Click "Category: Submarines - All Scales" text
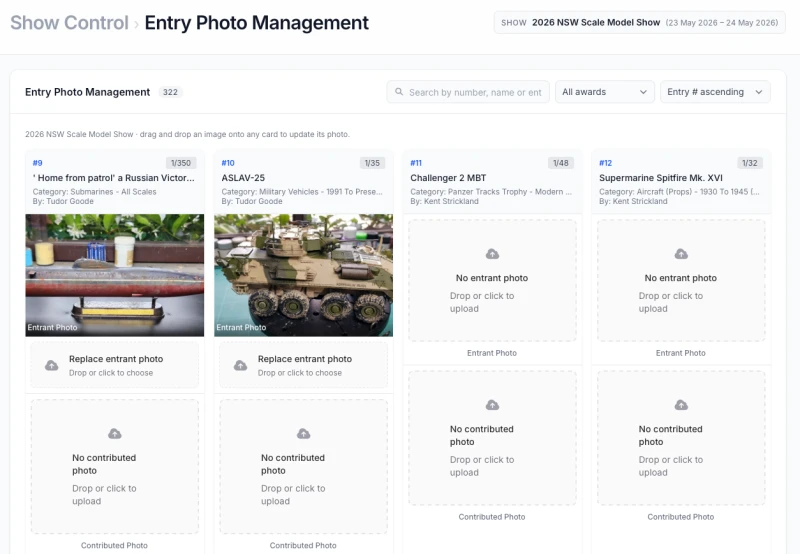800x554 pixels. coord(94,192)
